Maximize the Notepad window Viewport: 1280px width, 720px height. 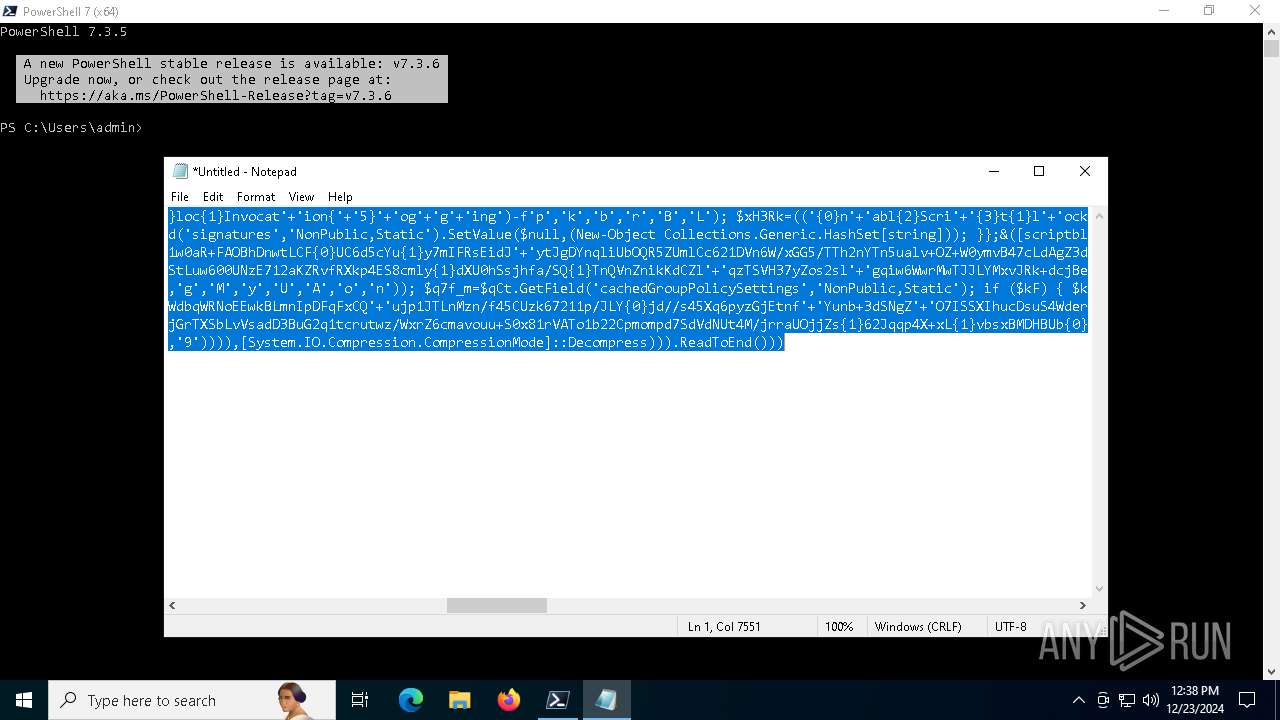[x=1039, y=171]
